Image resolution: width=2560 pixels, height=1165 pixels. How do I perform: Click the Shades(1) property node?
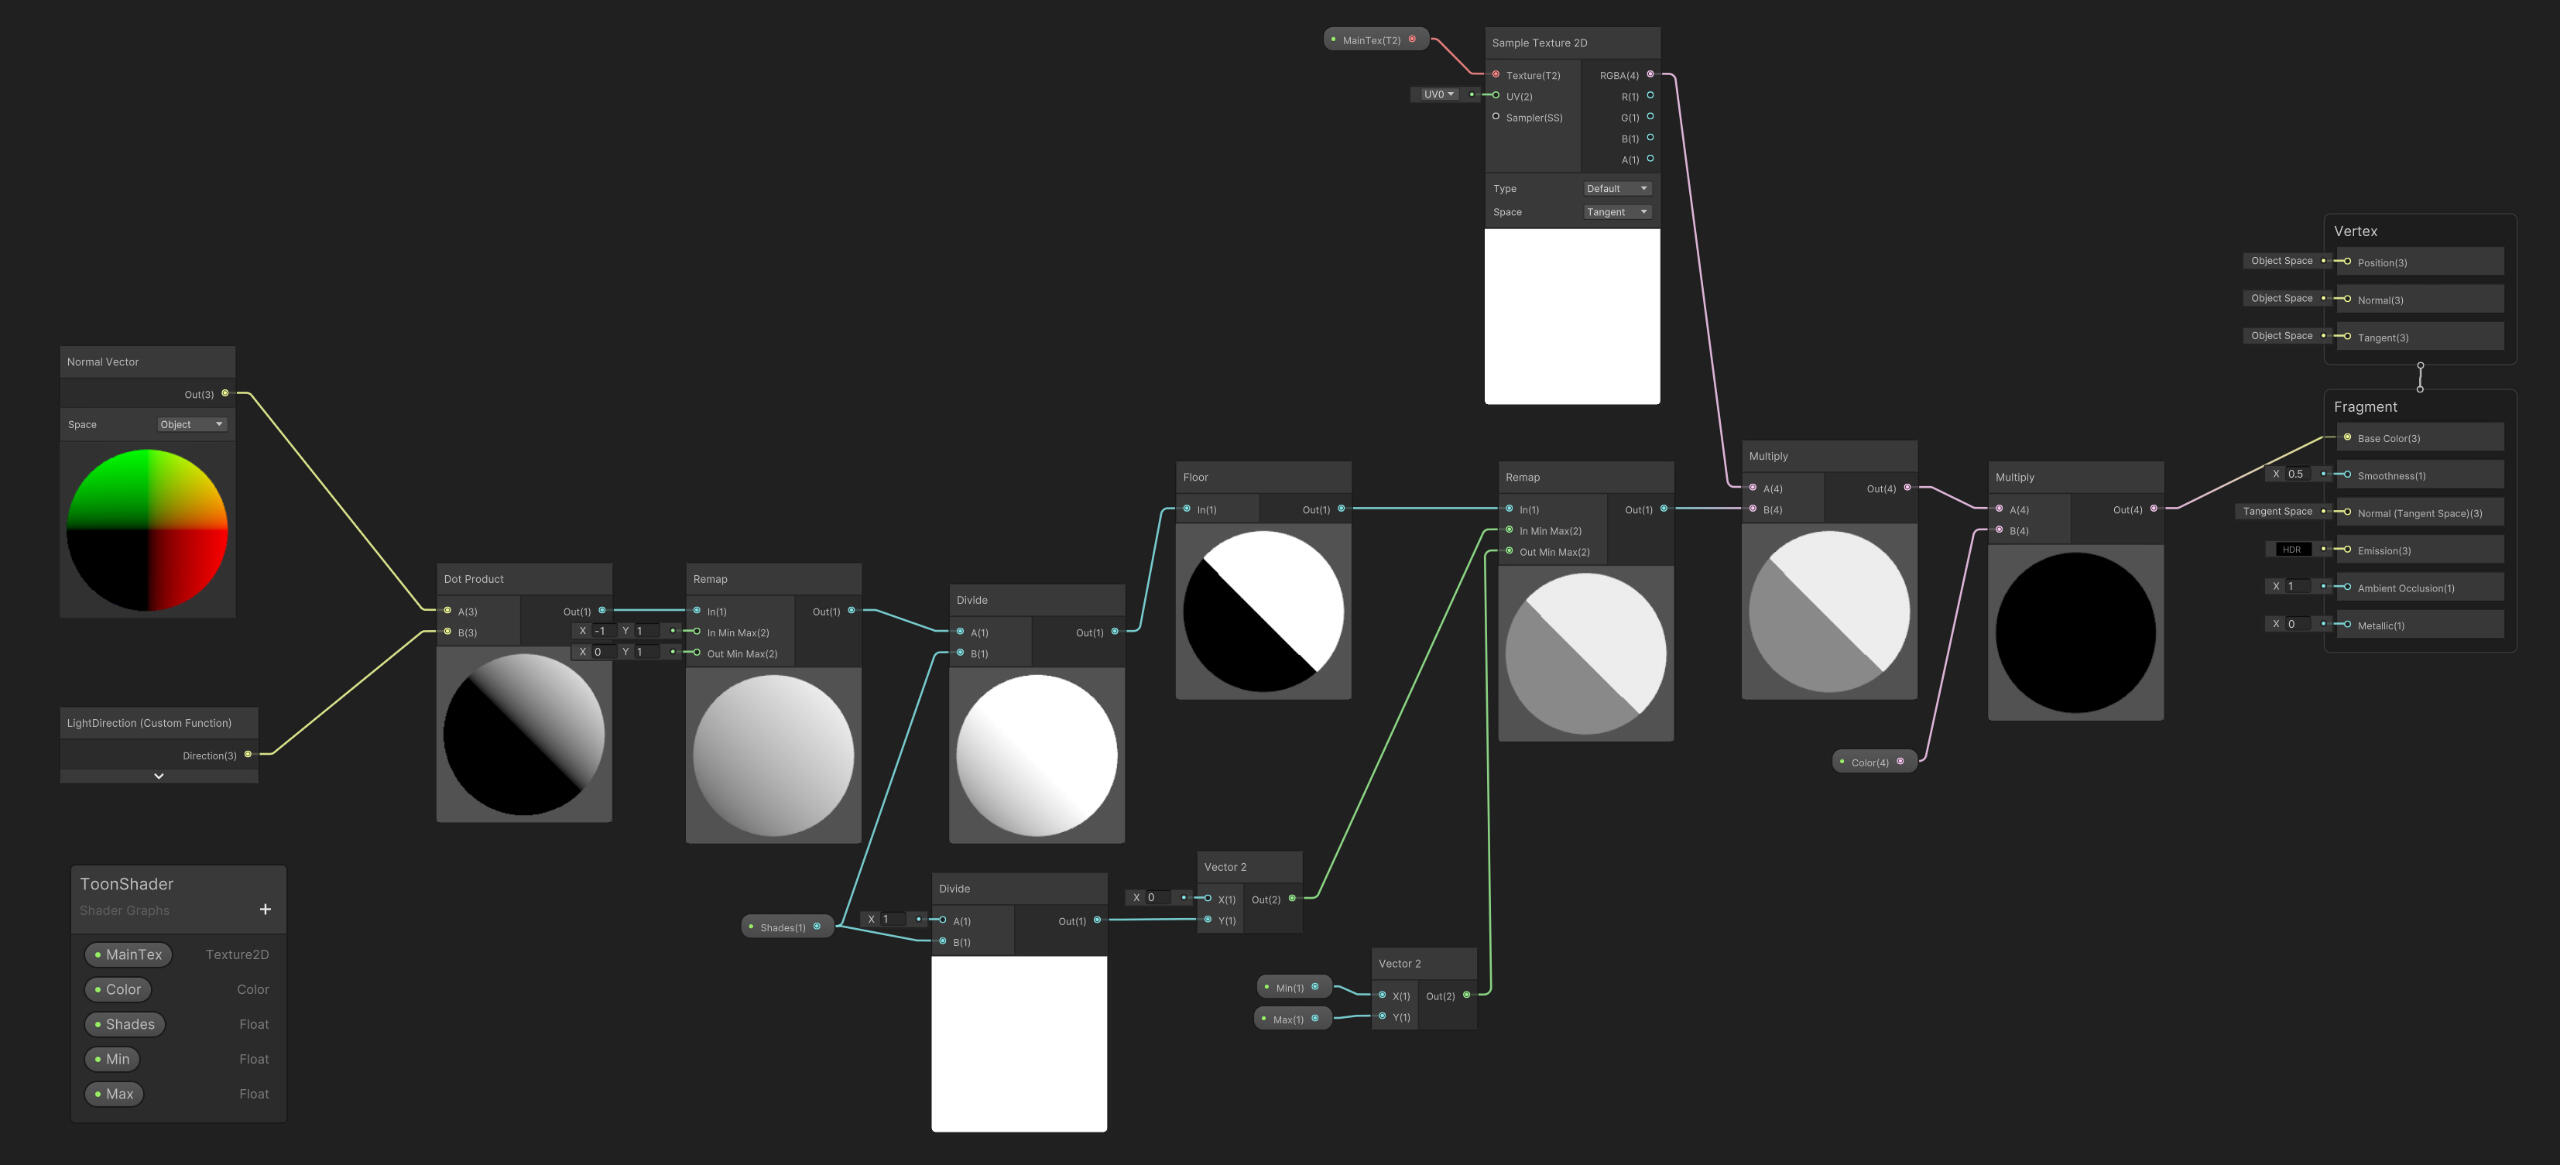pyautogui.click(x=784, y=927)
